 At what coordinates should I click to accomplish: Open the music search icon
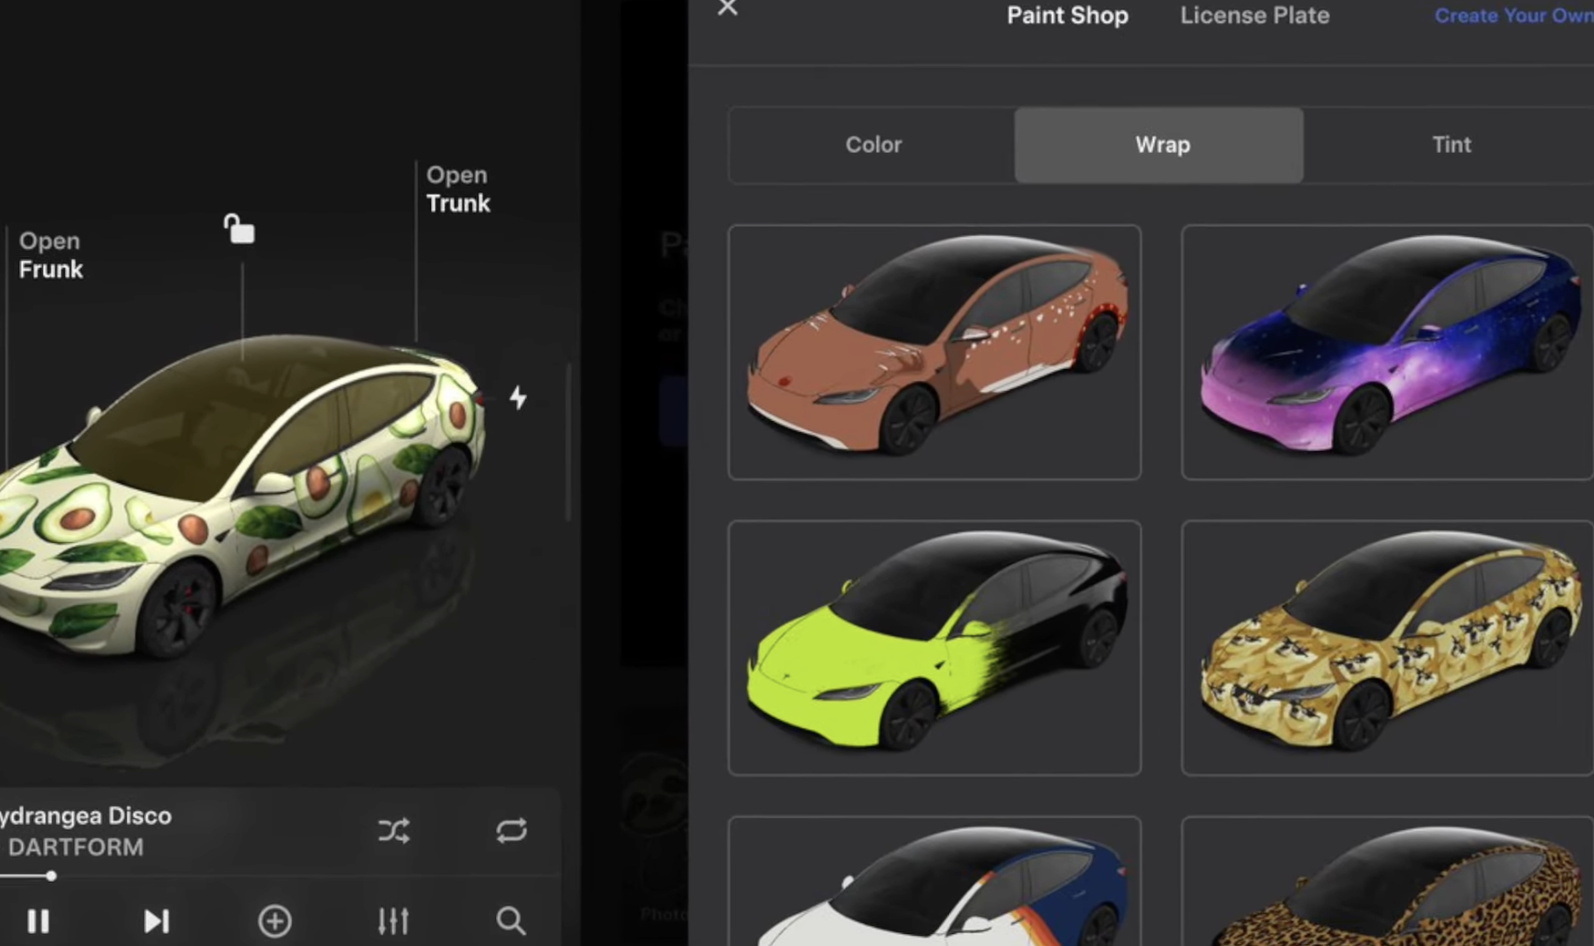511,920
